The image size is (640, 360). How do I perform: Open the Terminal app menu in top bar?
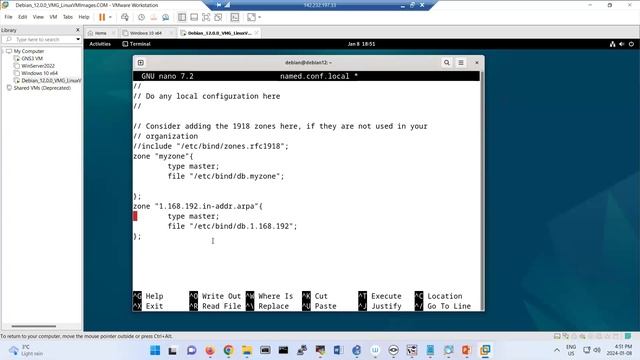[136, 44]
